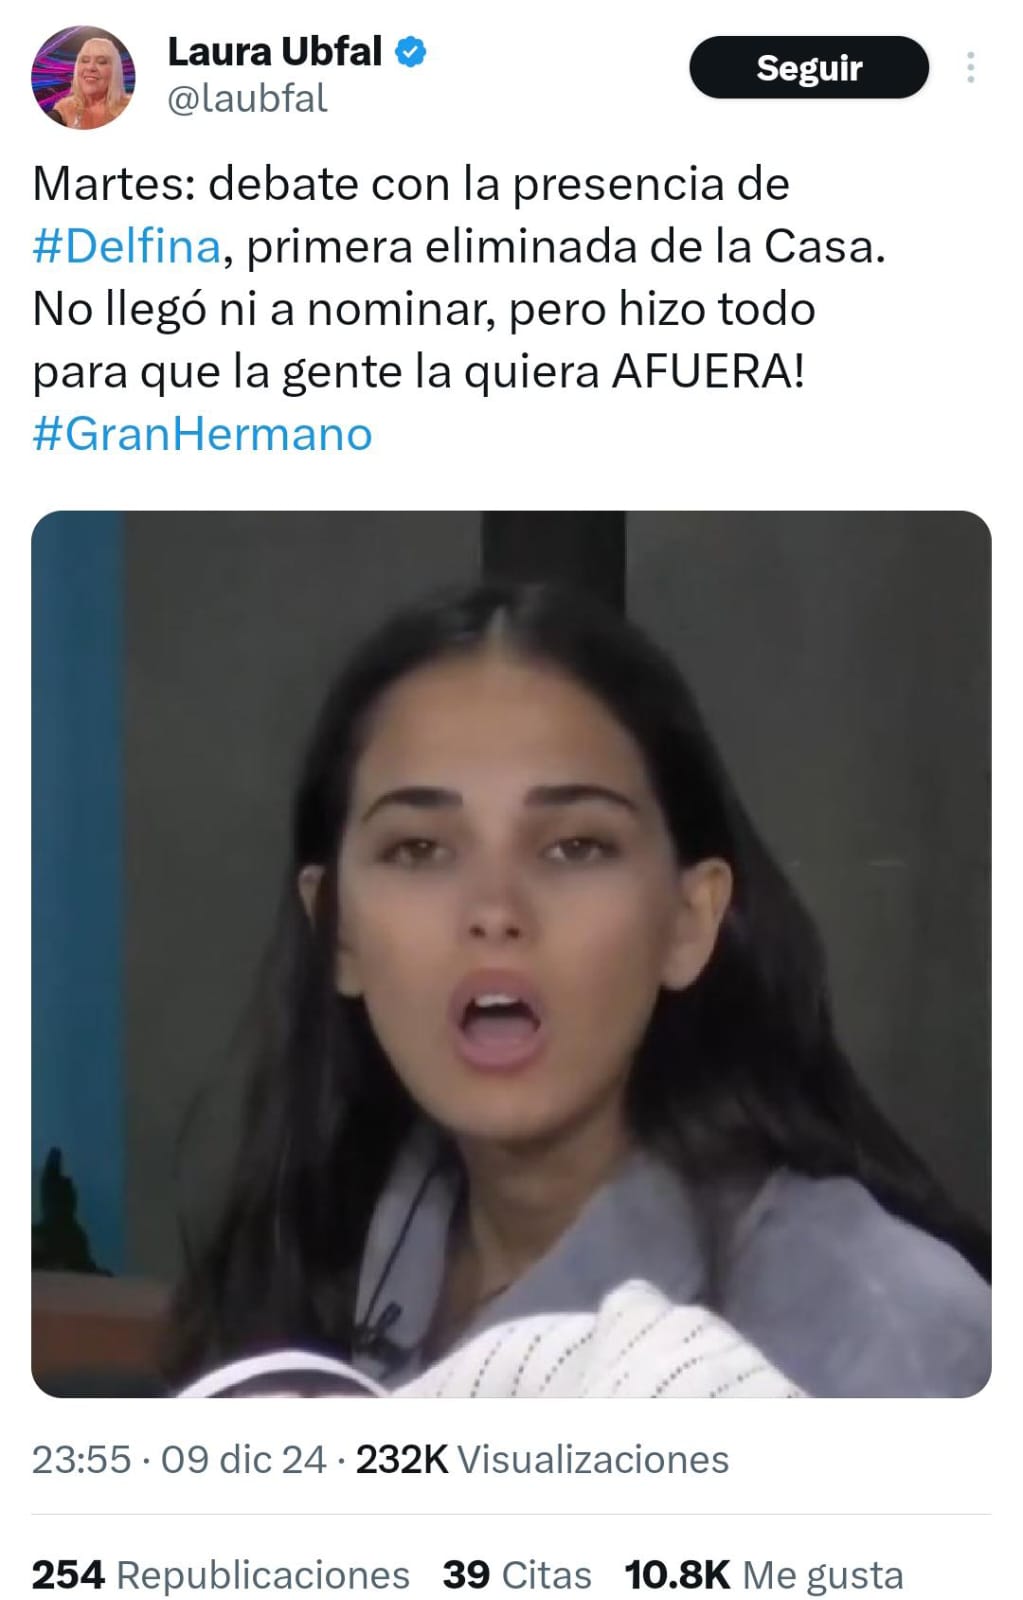
Task: Select the tweet text paragraph
Action: coord(459,309)
